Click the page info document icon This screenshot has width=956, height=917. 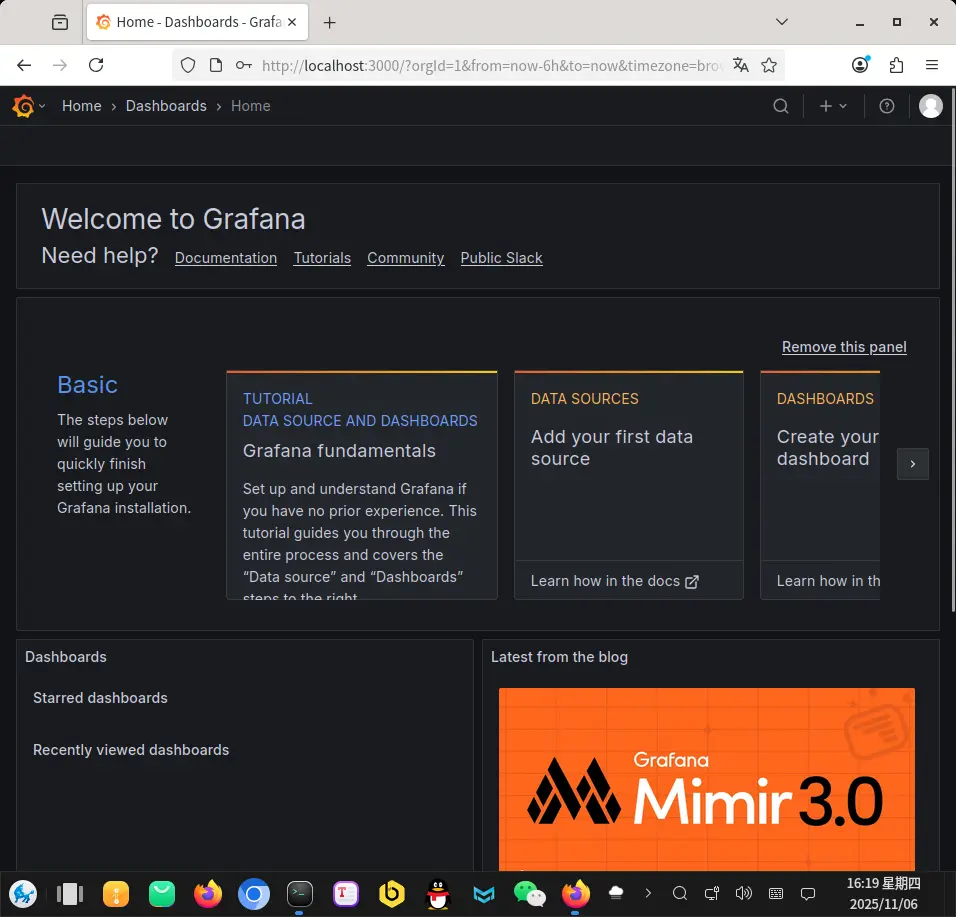[216, 65]
